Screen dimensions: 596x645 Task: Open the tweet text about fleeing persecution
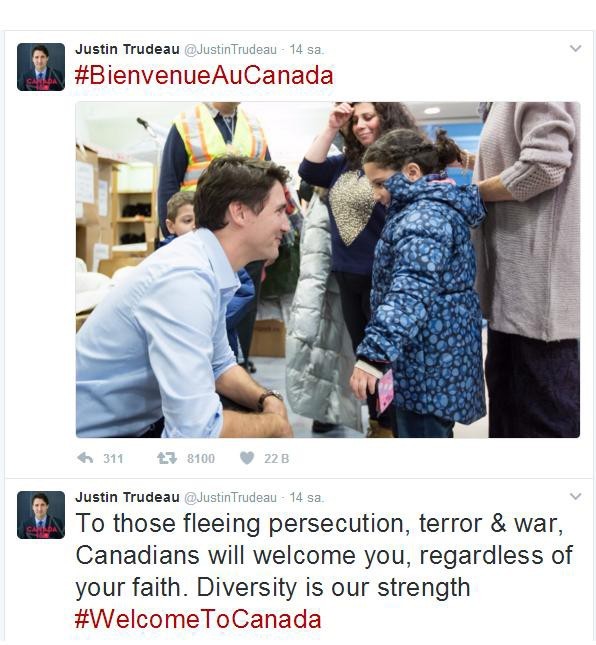point(324,555)
